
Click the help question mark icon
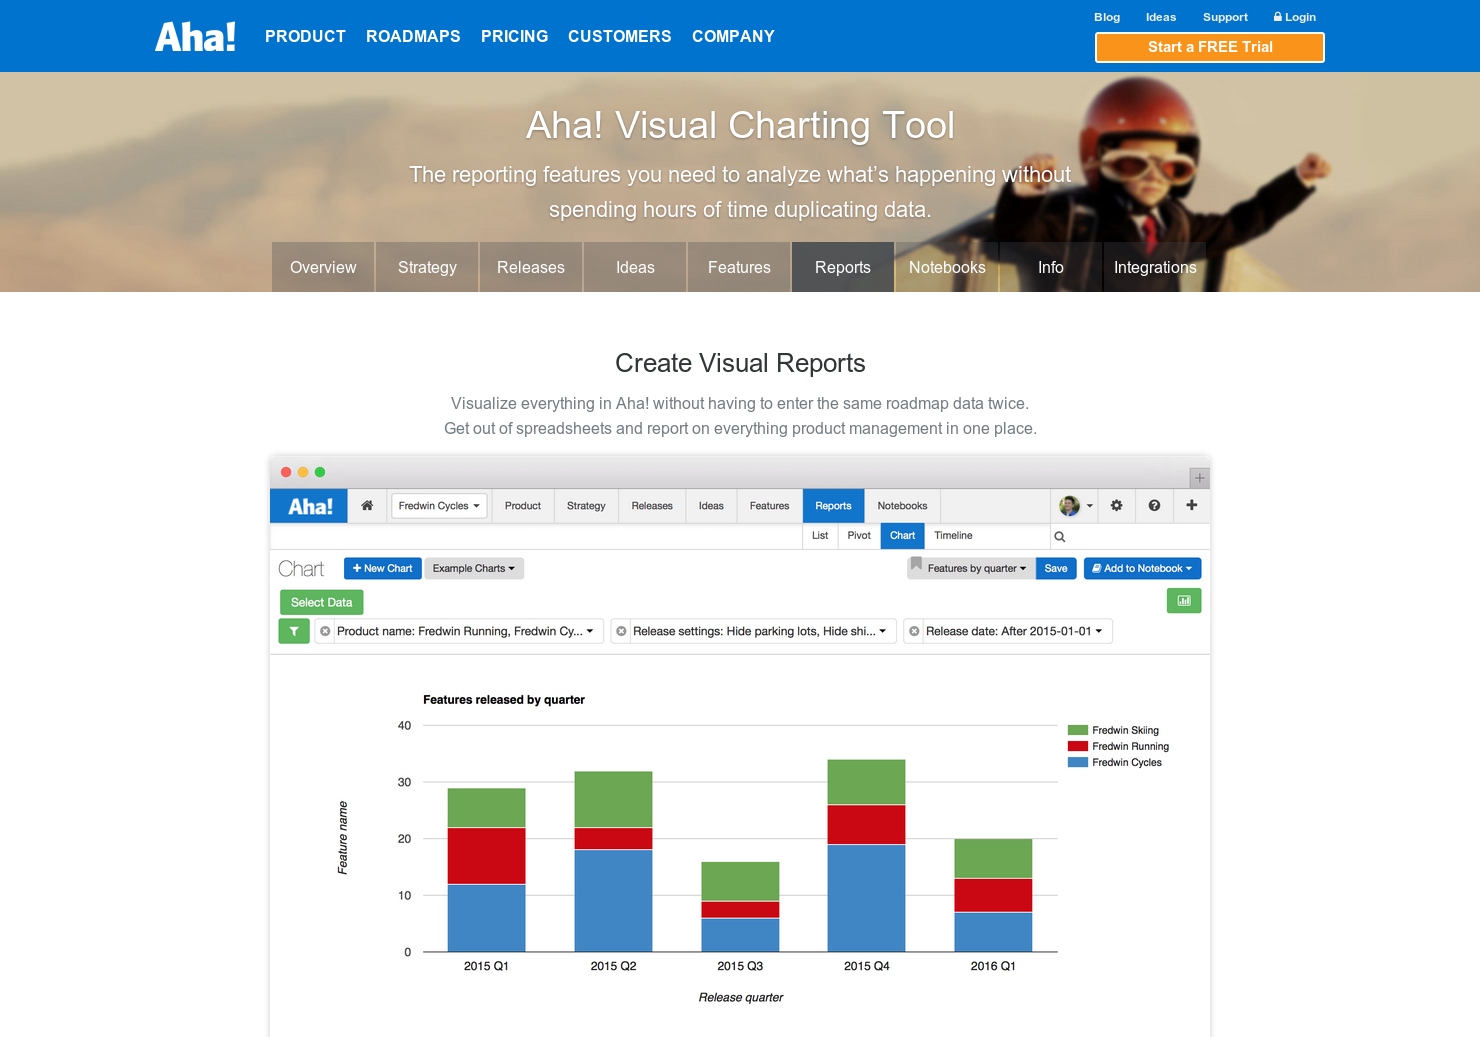click(x=1154, y=506)
